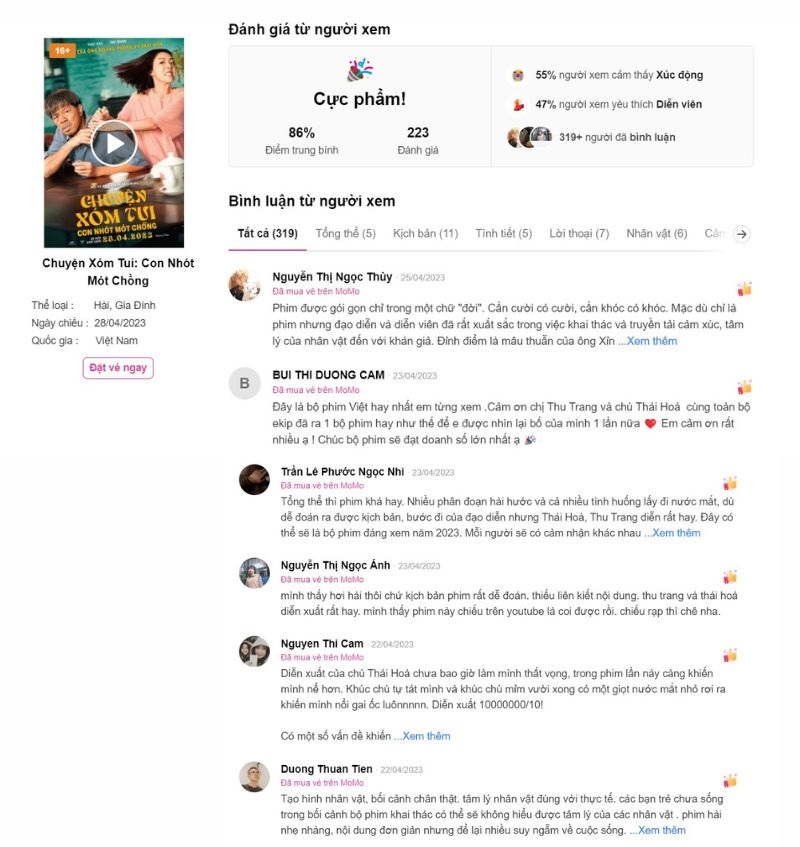Click rating badge icon on Duong Thuan Tien review
Image resolution: width=800 pixels, height=847 pixels.
[x=730, y=780]
